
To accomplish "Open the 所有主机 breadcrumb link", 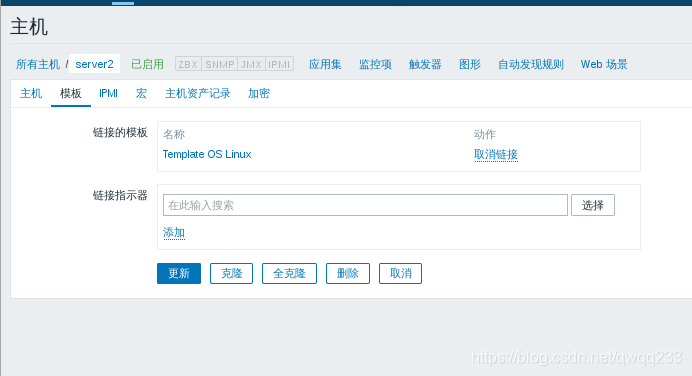I will [x=38, y=64].
